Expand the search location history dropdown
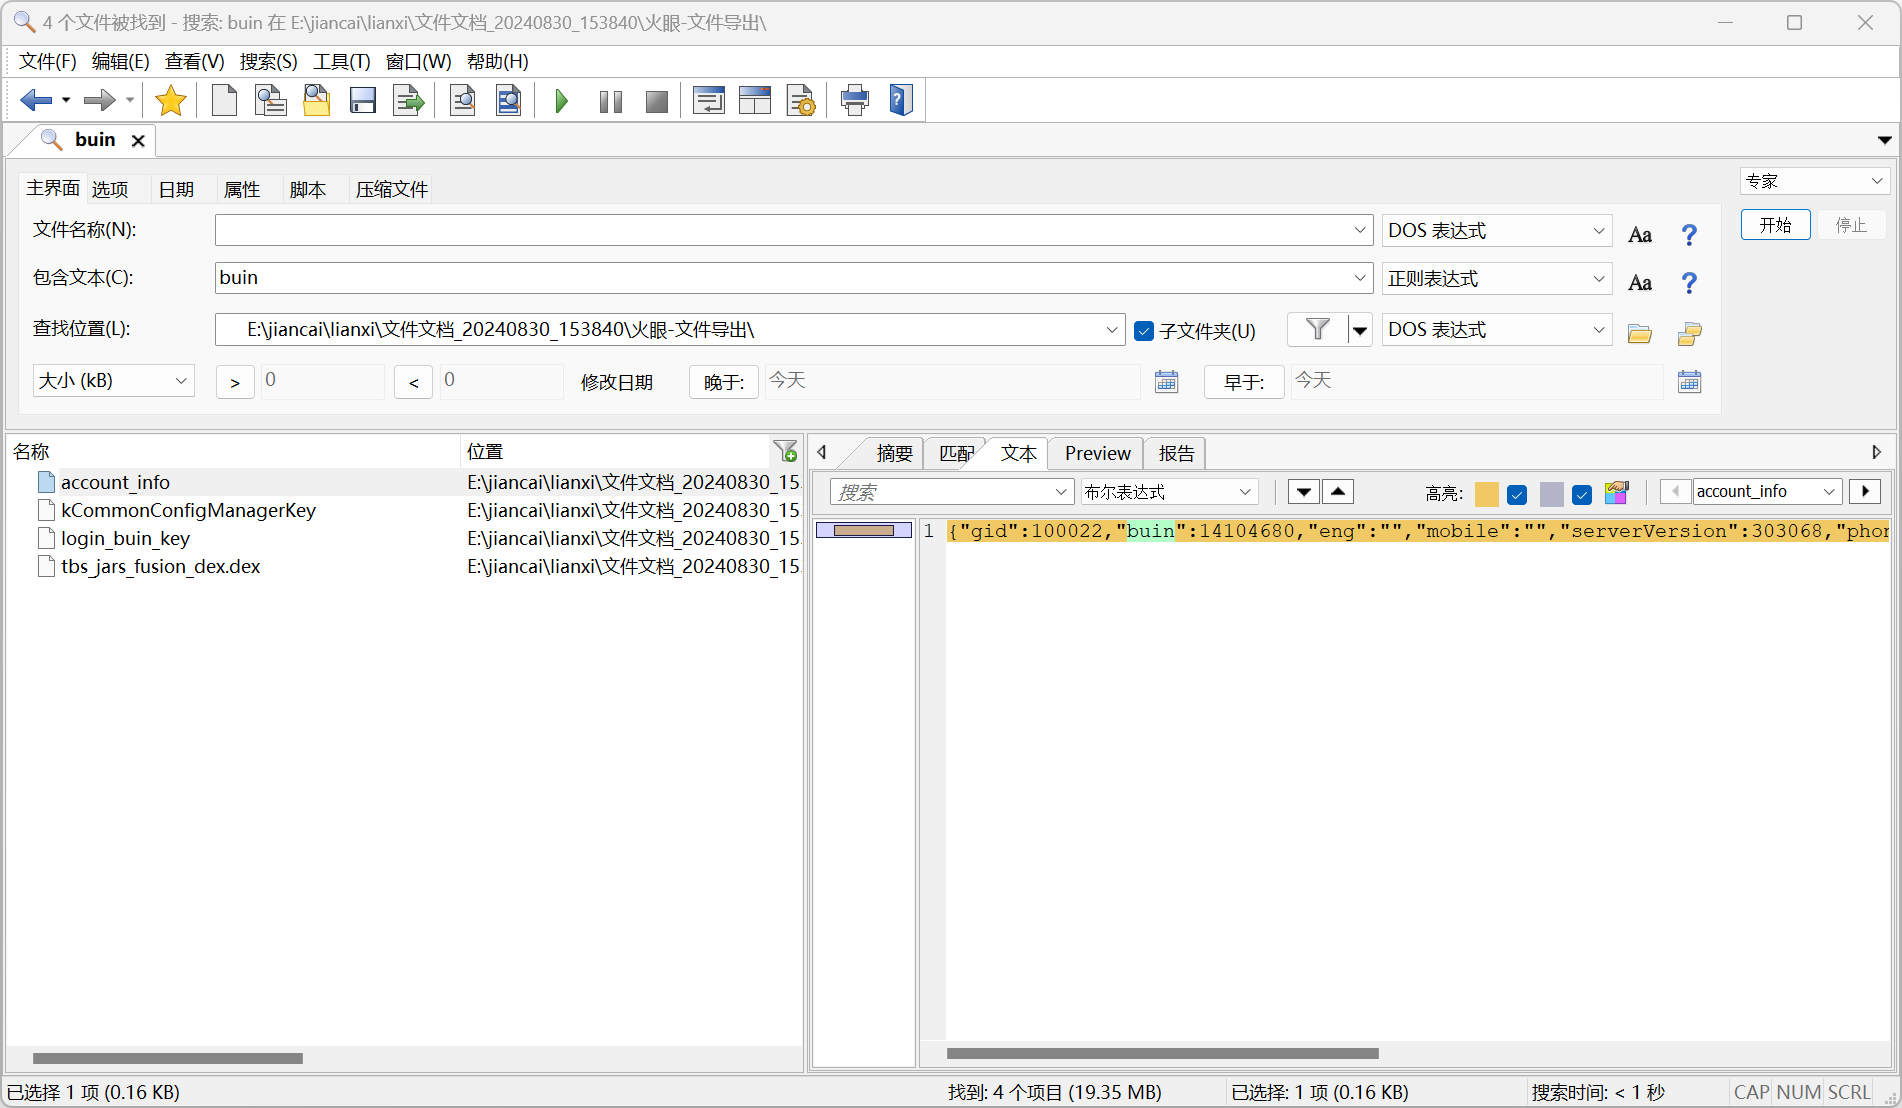Screen dimensions: 1902x1108 pyautogui.click(x=1112, y=330)
